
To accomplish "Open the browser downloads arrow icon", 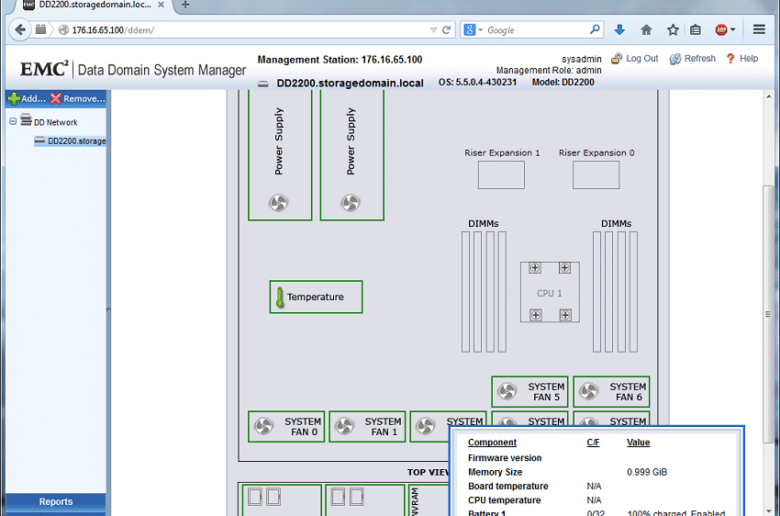I will coord(619,30).
